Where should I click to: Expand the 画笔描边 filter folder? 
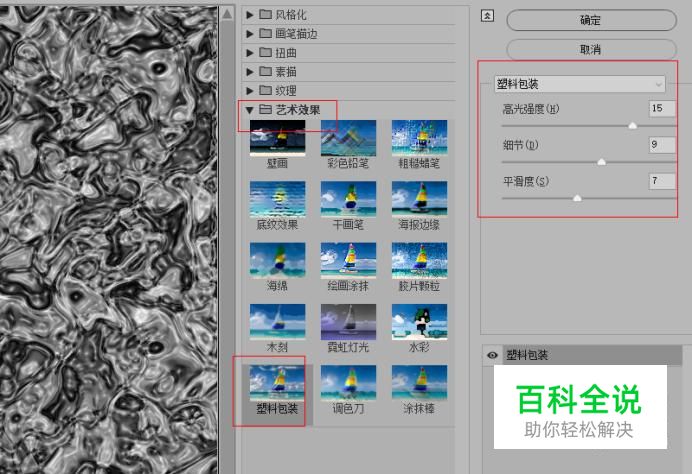coord(249,34)
